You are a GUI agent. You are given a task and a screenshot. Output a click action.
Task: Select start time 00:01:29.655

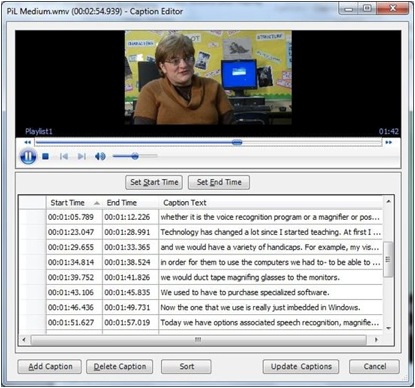point(74,247)
